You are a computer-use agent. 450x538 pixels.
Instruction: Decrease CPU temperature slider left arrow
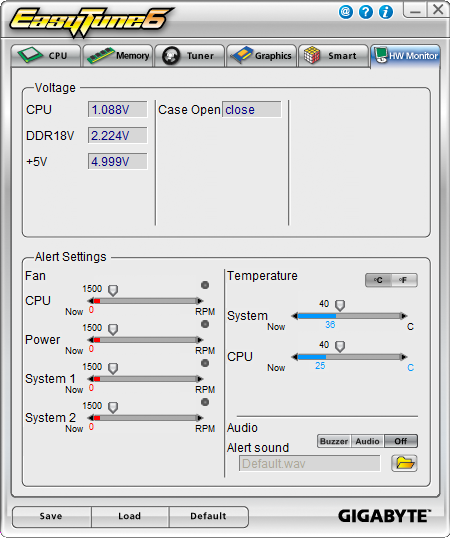click(x=294, y=357)
